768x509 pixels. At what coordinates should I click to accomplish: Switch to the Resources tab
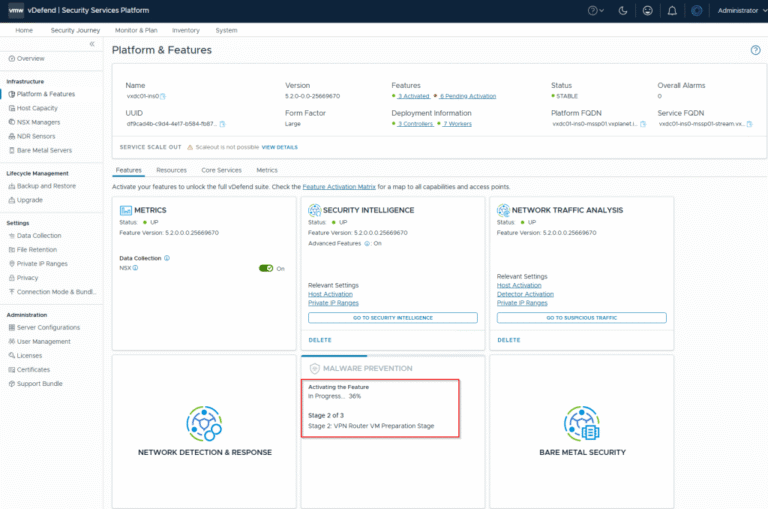(x=171, y=170)
